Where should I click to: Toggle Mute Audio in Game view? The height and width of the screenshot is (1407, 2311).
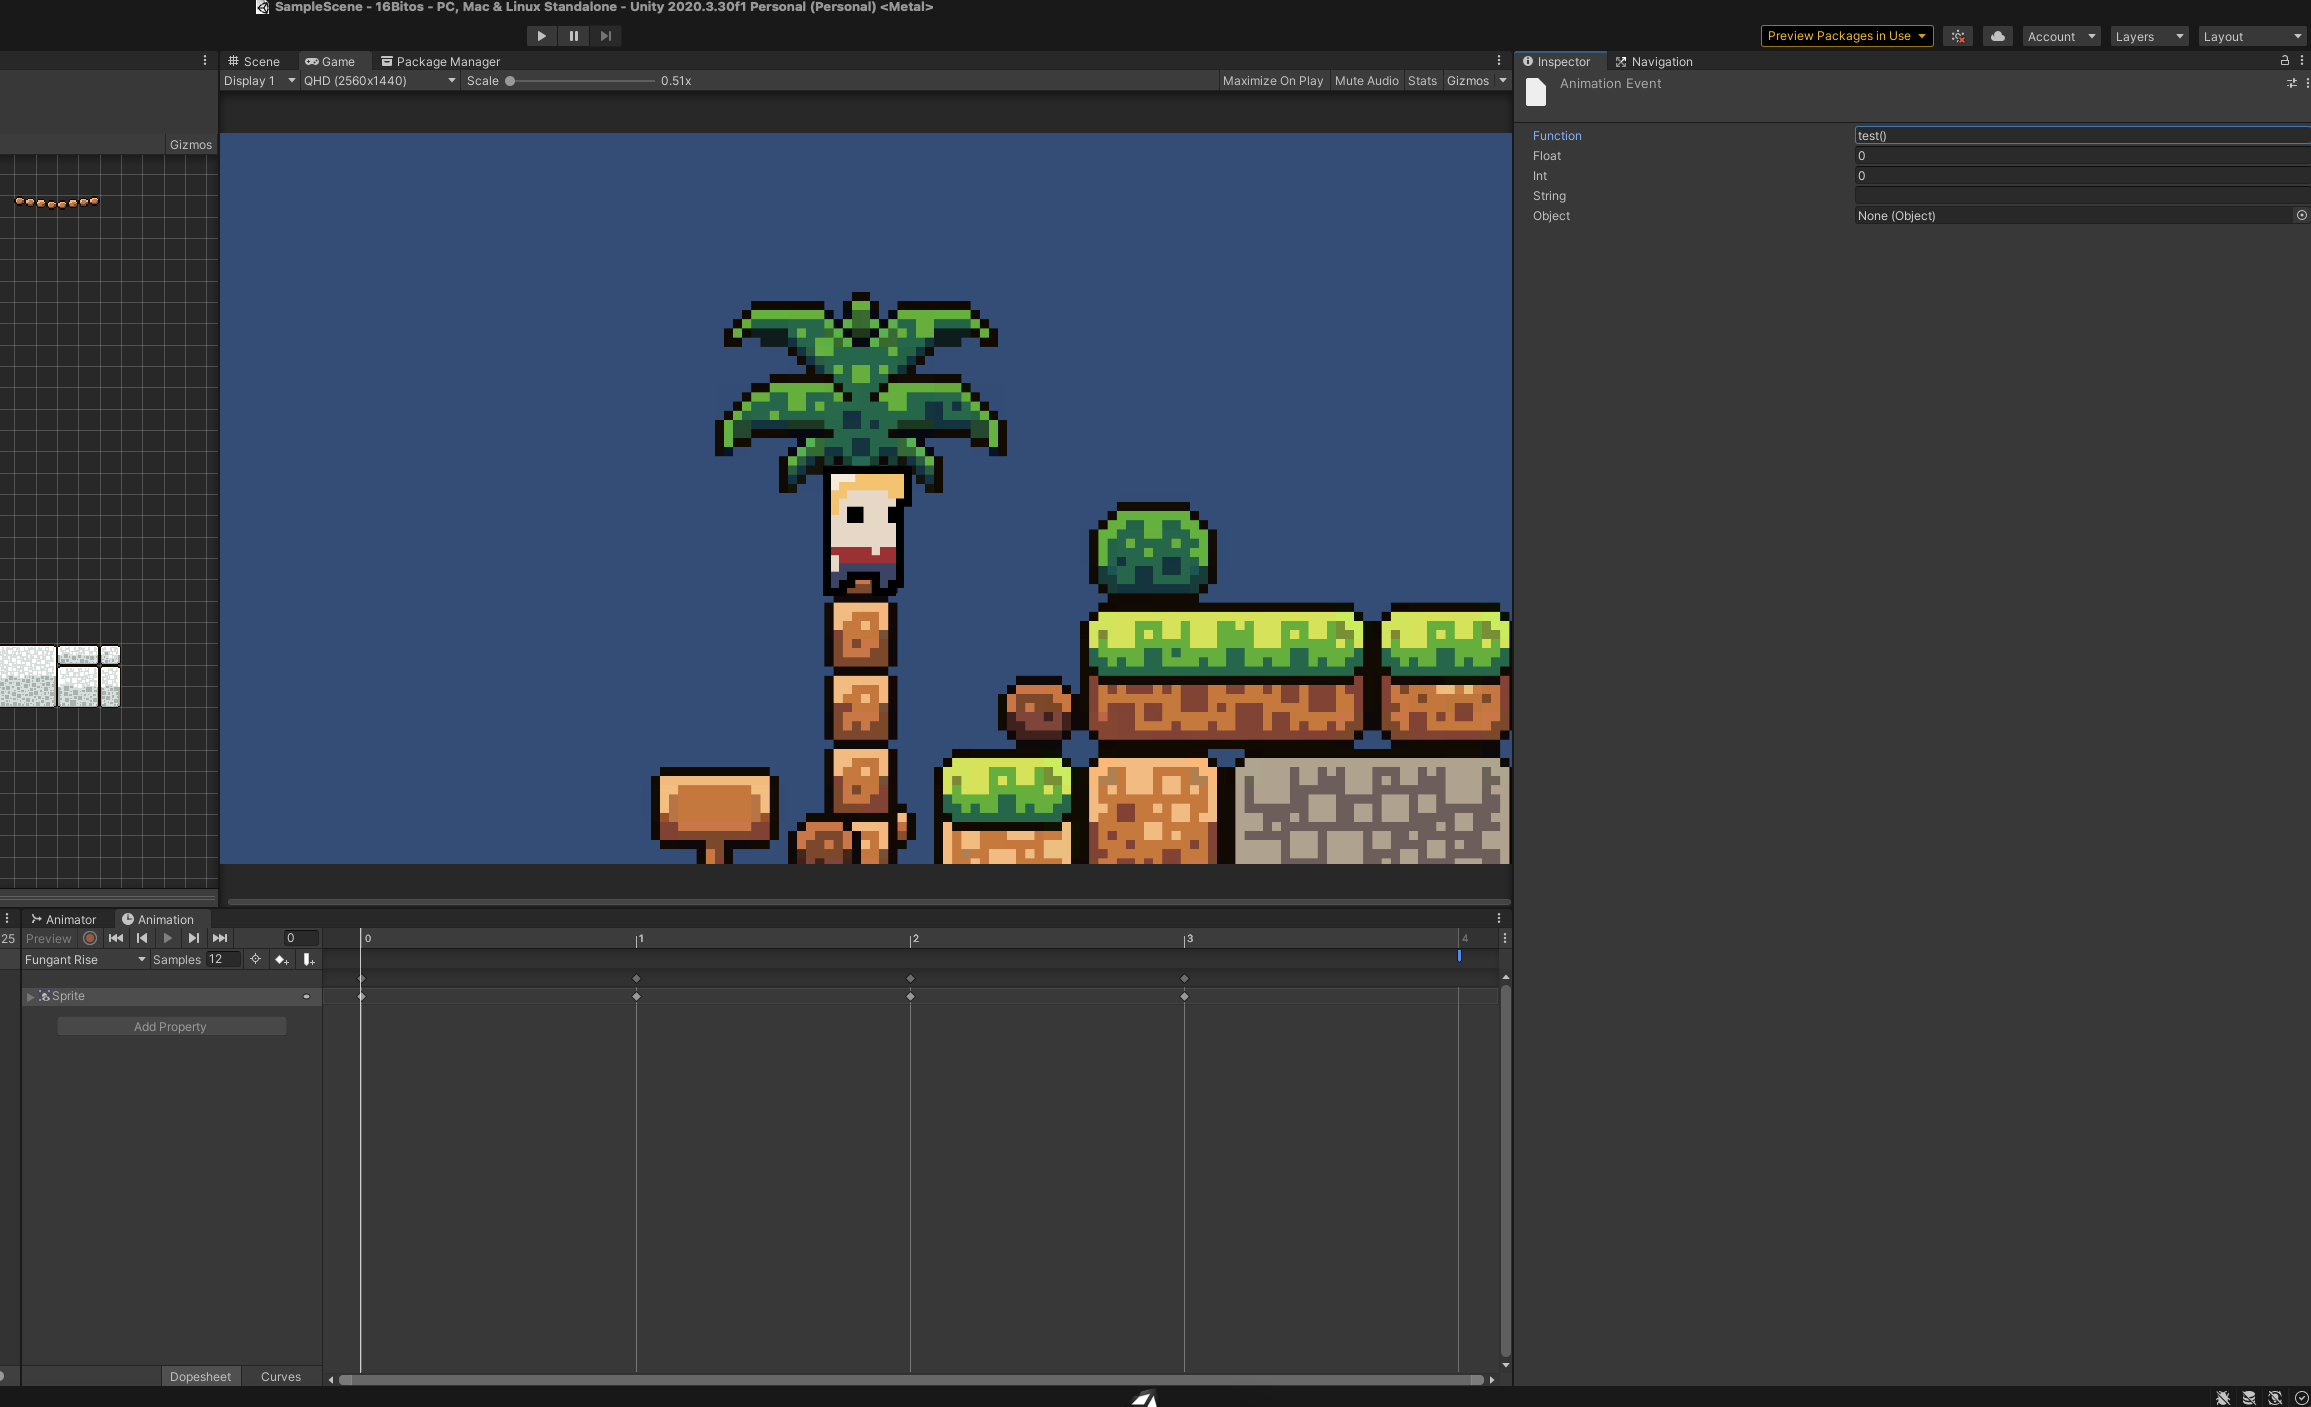click(x=1366, y=81)
